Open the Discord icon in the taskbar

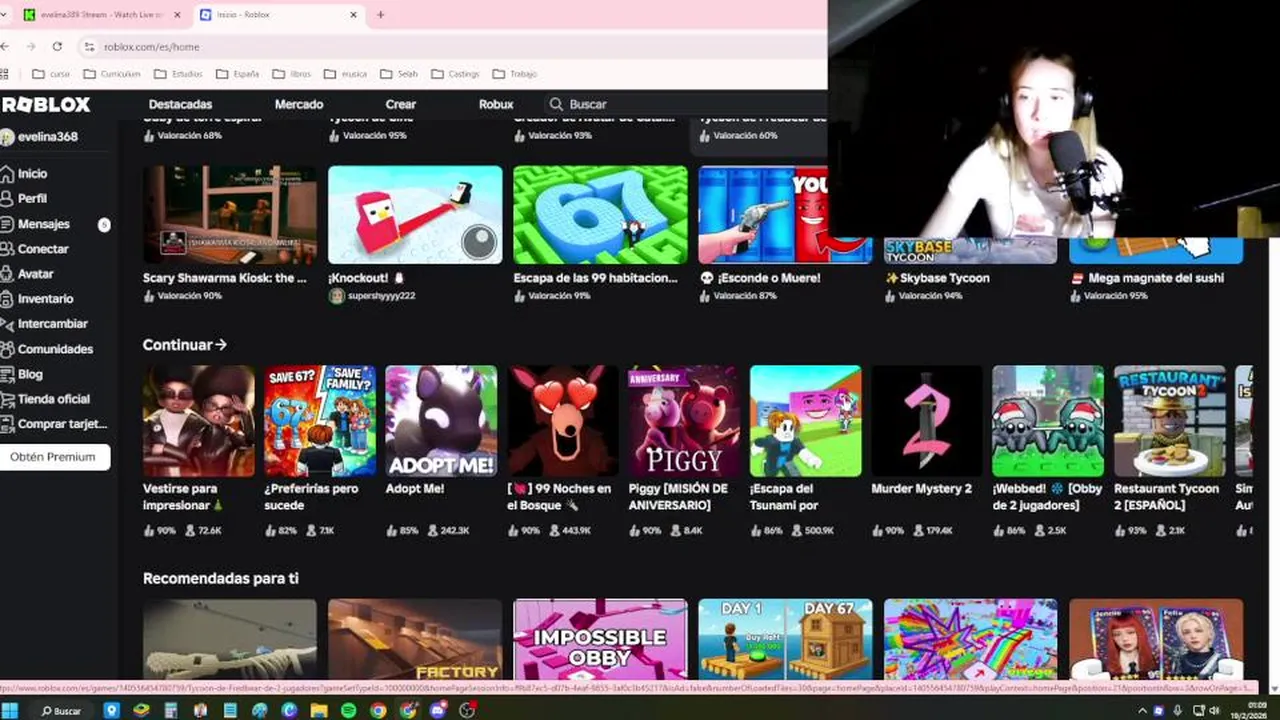pyautogui.click(x=437, y=710)
